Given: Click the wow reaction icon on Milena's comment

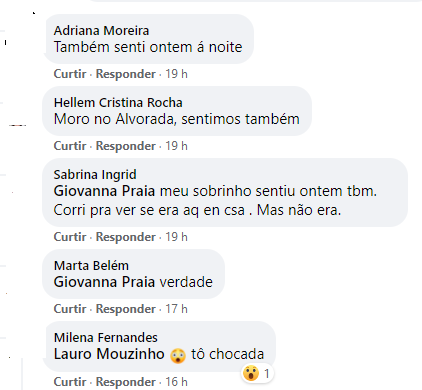Looking at the screenshot, I should [x=251, y=373].
